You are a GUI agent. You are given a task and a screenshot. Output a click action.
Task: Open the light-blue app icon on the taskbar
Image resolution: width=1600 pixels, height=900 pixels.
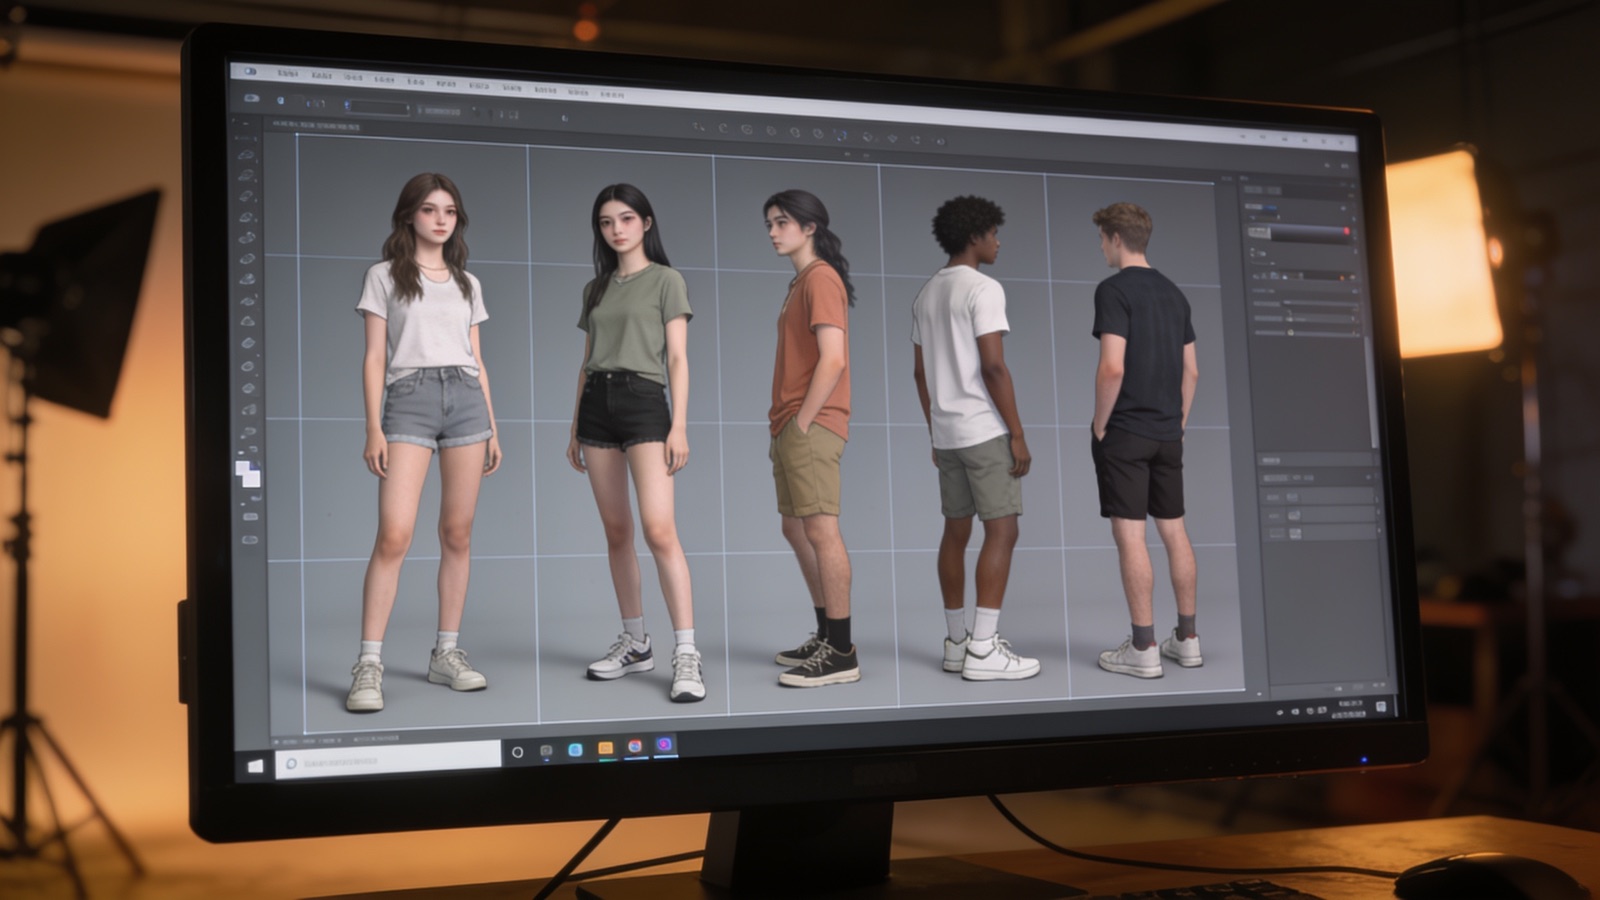tap(575, 749)
